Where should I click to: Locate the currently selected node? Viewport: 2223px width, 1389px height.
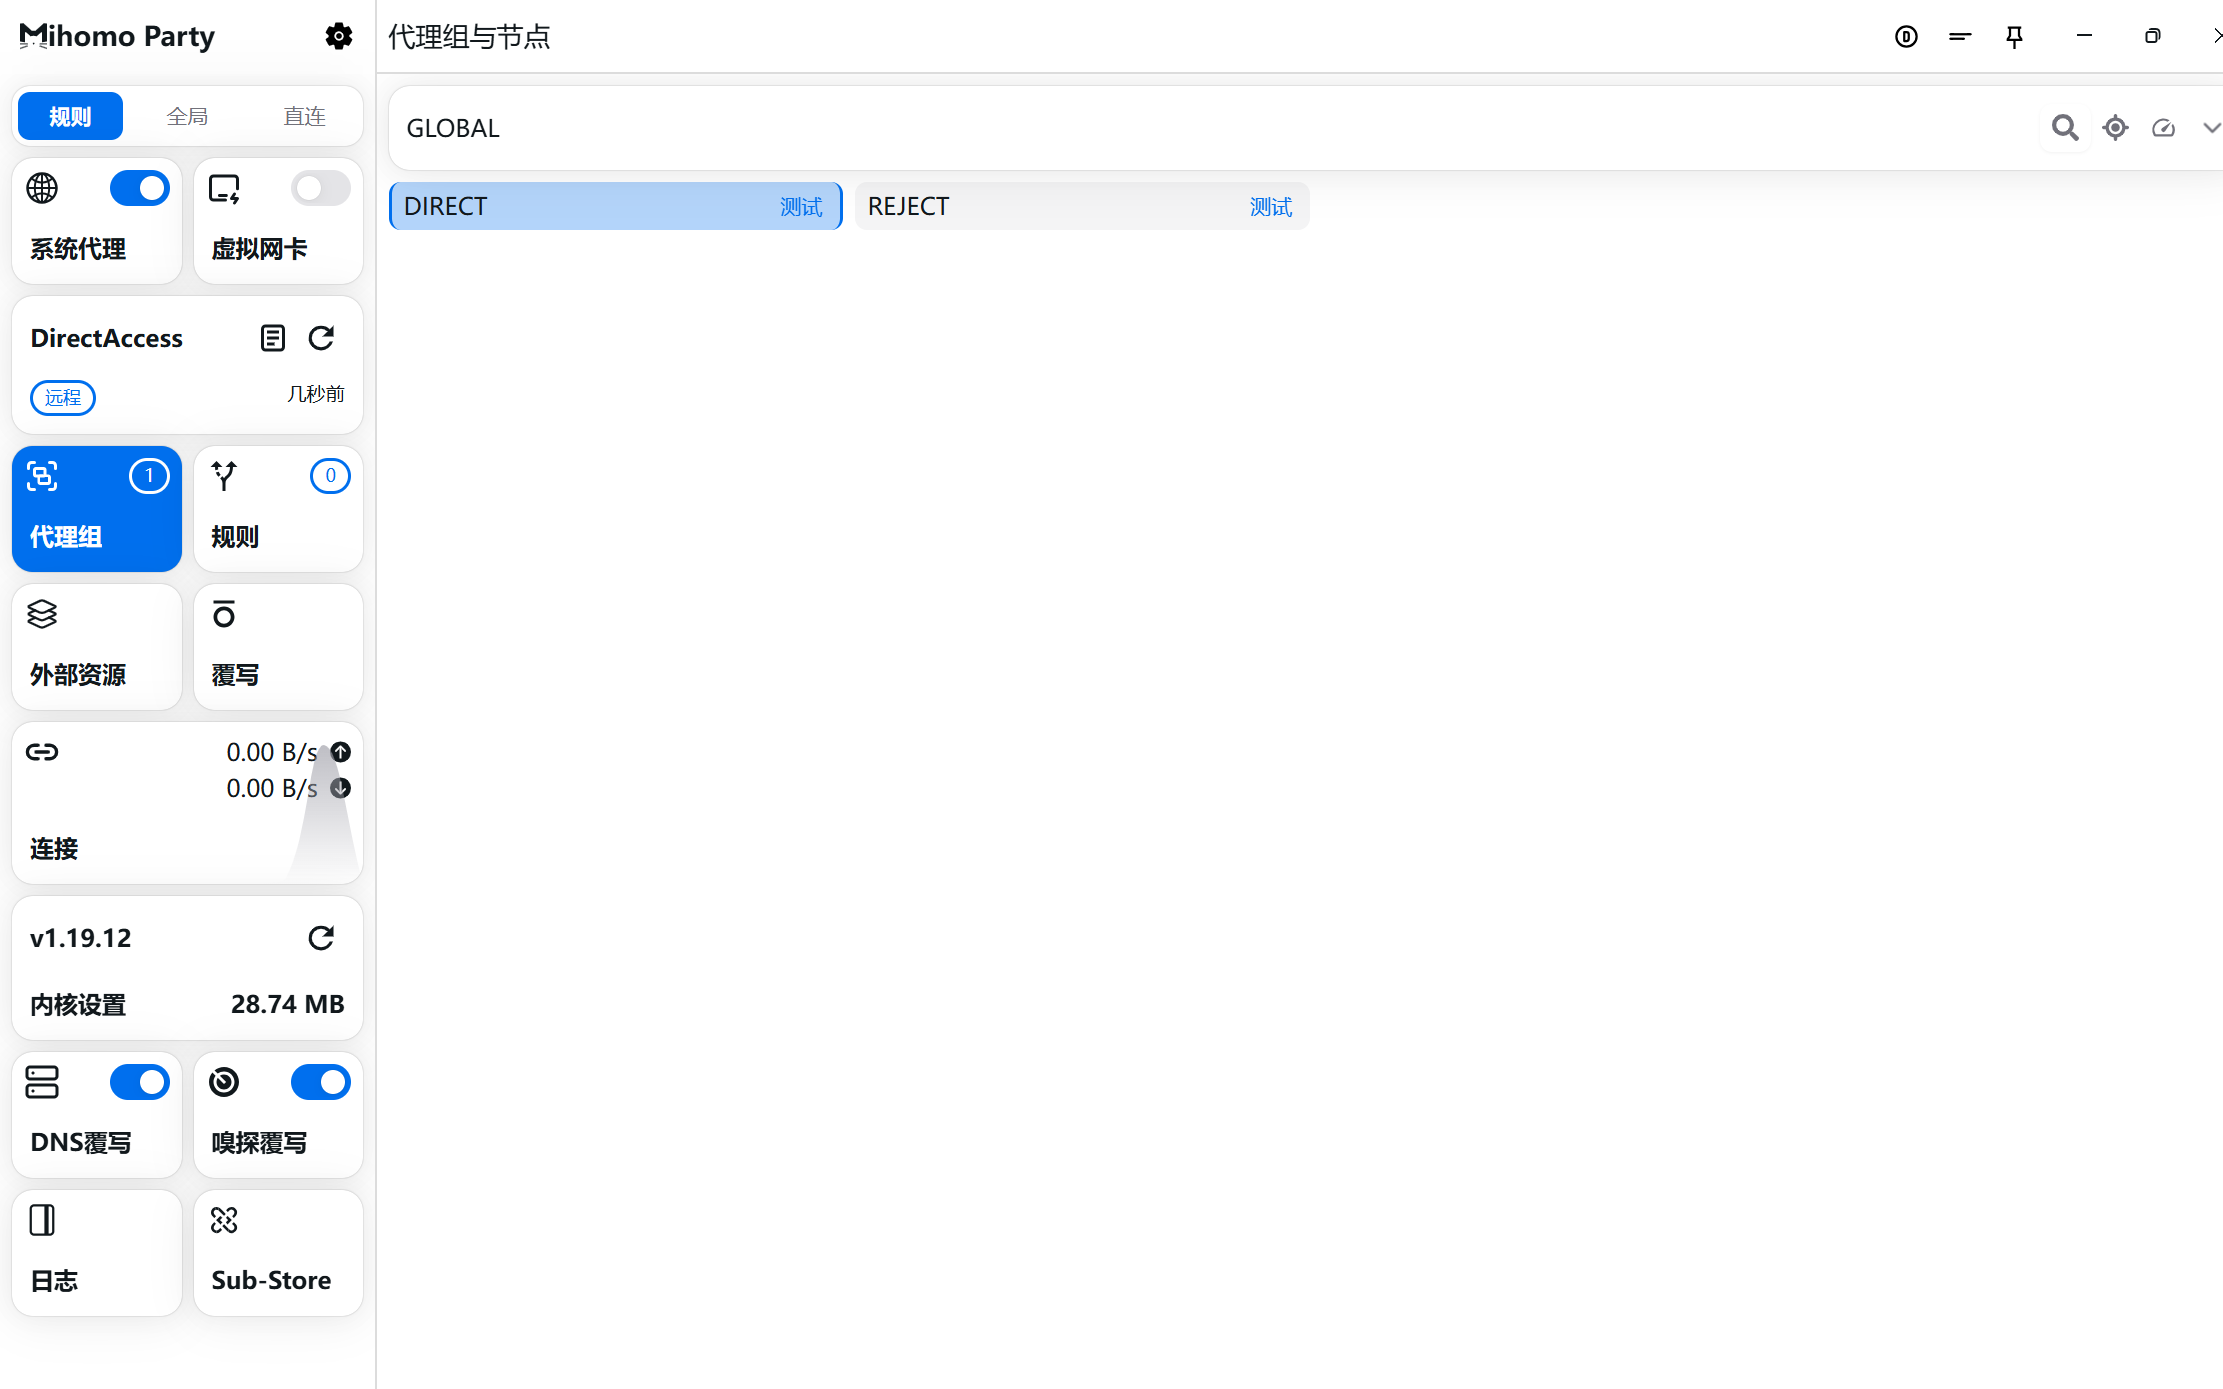click(2115, 128)
